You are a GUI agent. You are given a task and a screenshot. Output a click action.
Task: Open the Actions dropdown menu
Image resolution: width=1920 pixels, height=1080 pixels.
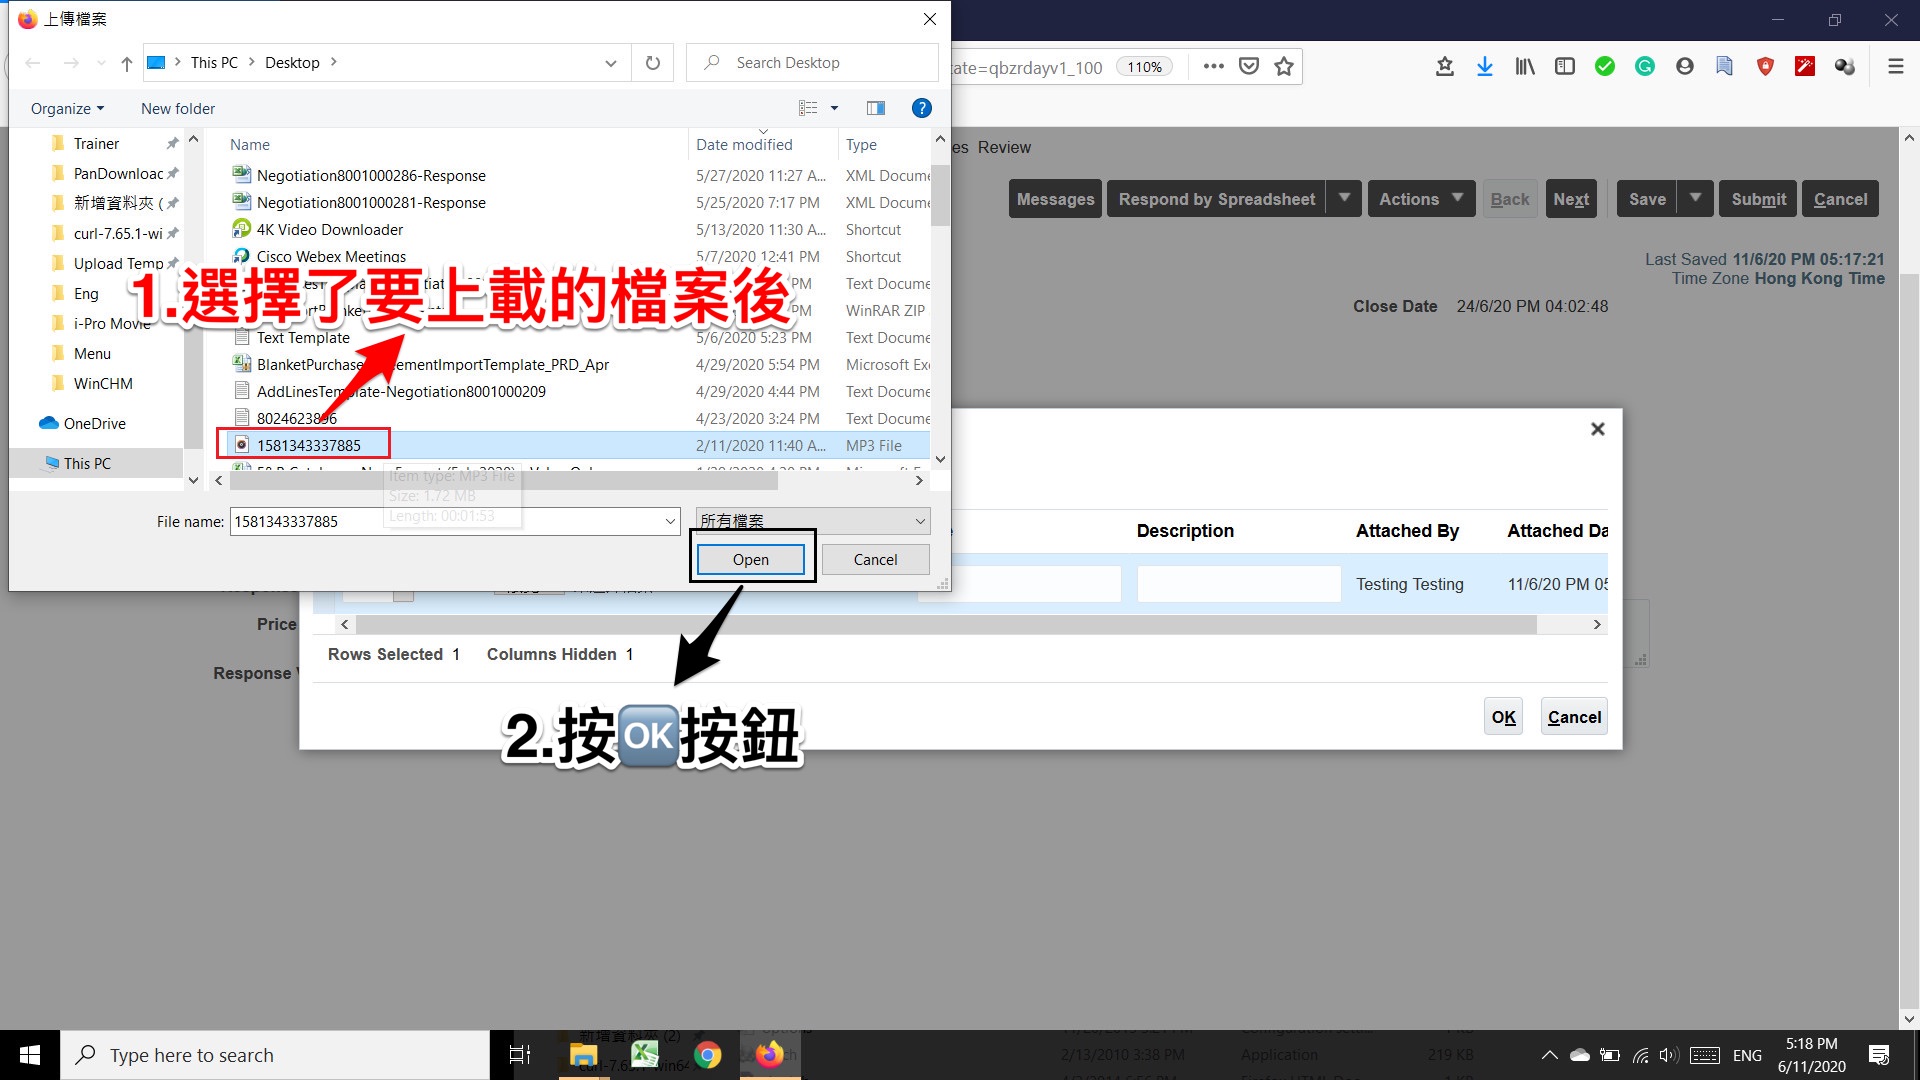coord(1421,199)
